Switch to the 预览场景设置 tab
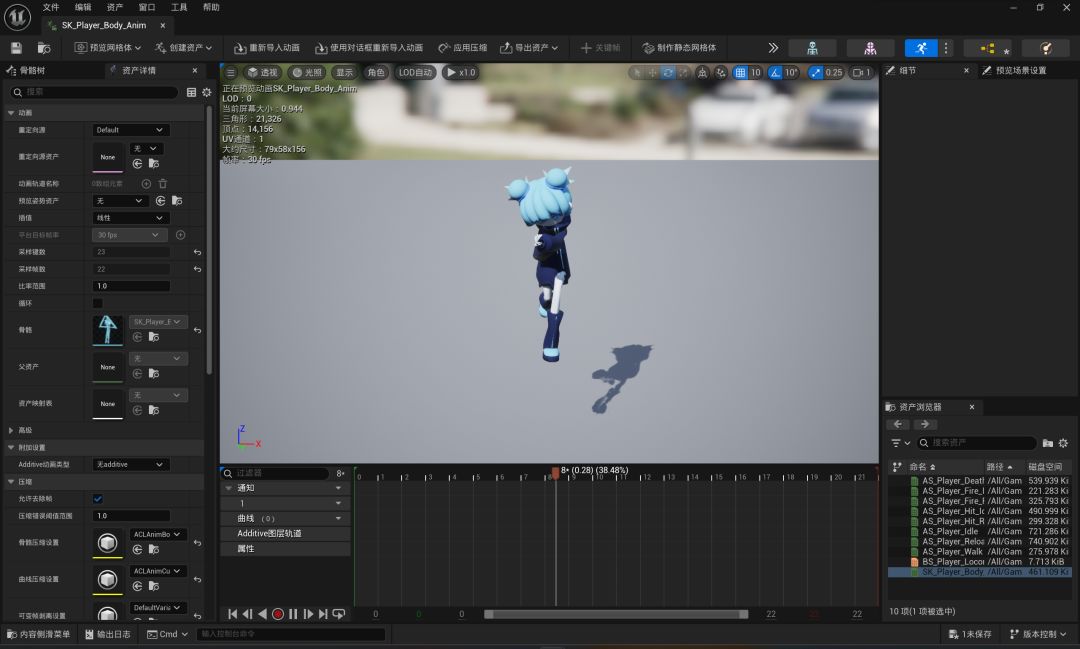The image size is (1080, 649). [x=1014, y=70]
